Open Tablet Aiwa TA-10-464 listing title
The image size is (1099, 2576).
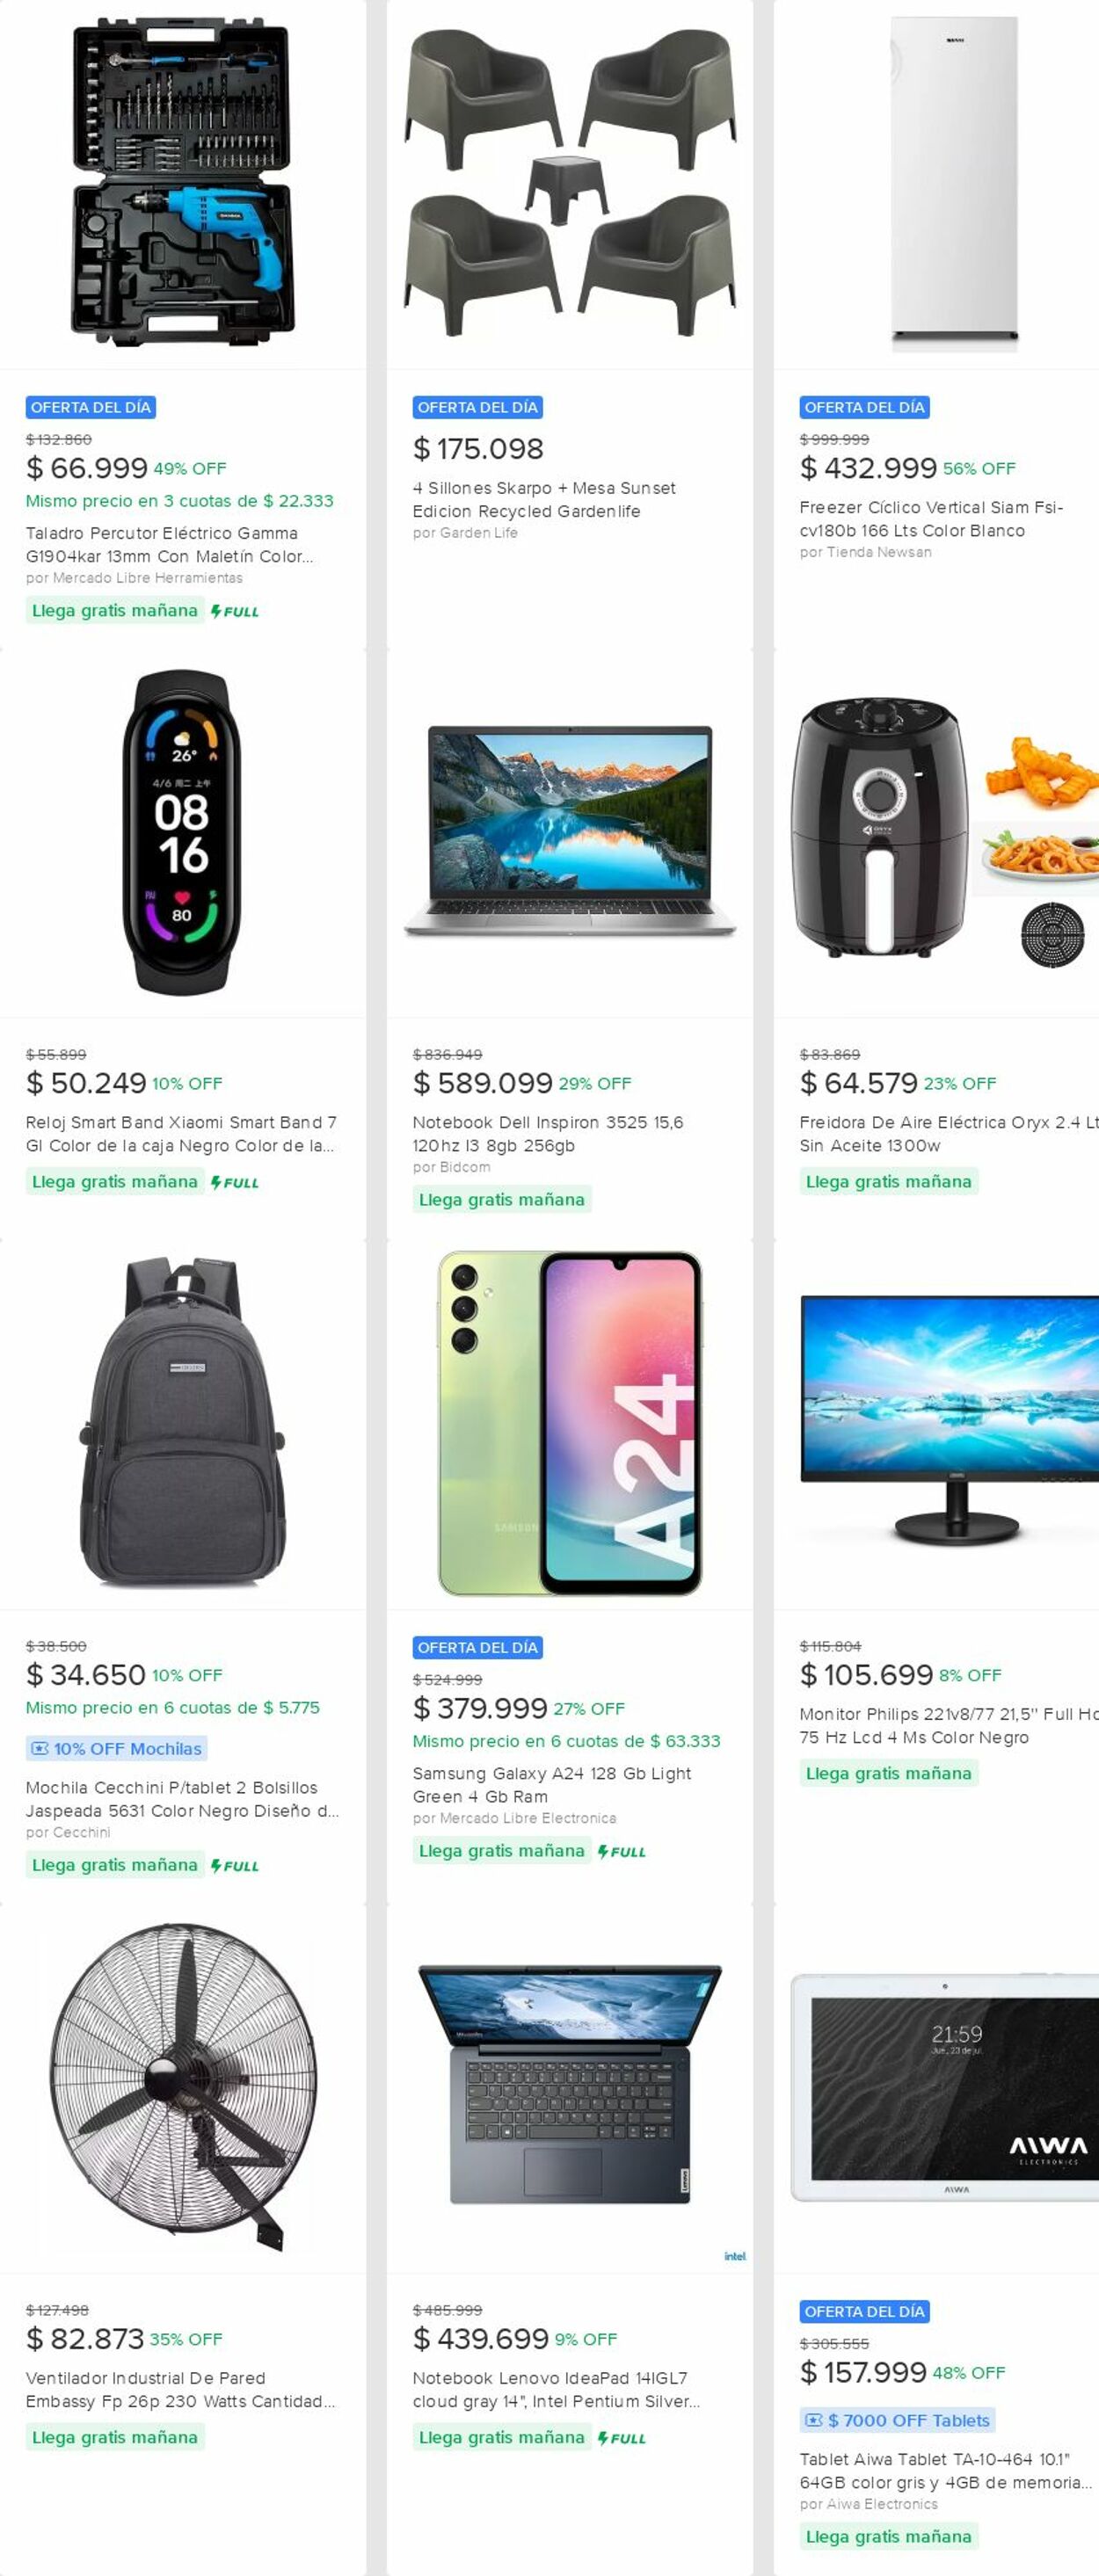945,2470
